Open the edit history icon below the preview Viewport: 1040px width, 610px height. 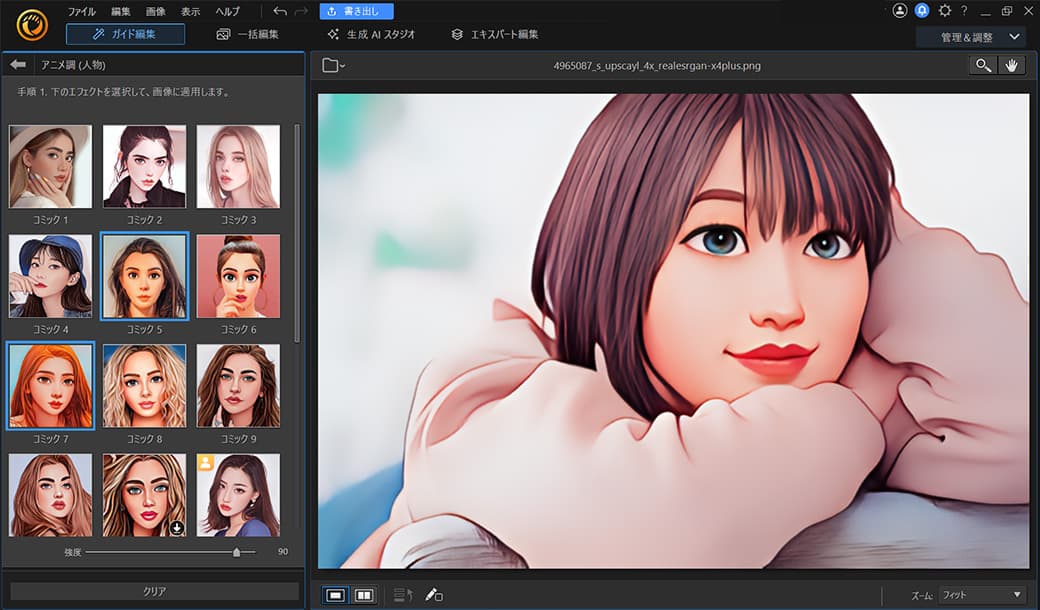pos(404,595)
